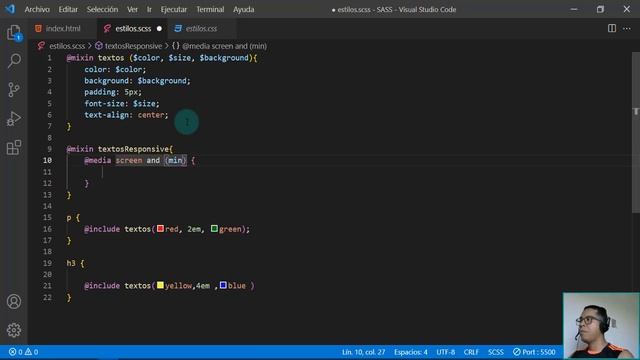Viewport: 640px width, 360px height.
Task: Click line number 1 in the gutter
Action: tap(50, 58)
